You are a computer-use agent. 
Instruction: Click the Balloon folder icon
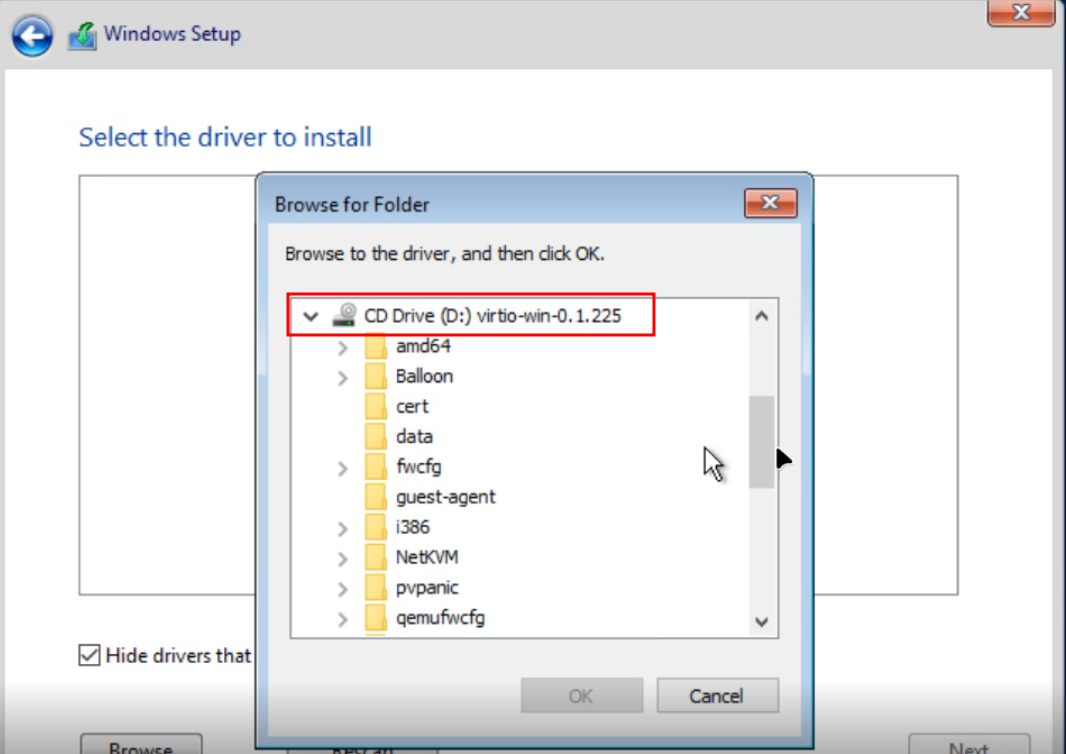(x=376, y=377)
